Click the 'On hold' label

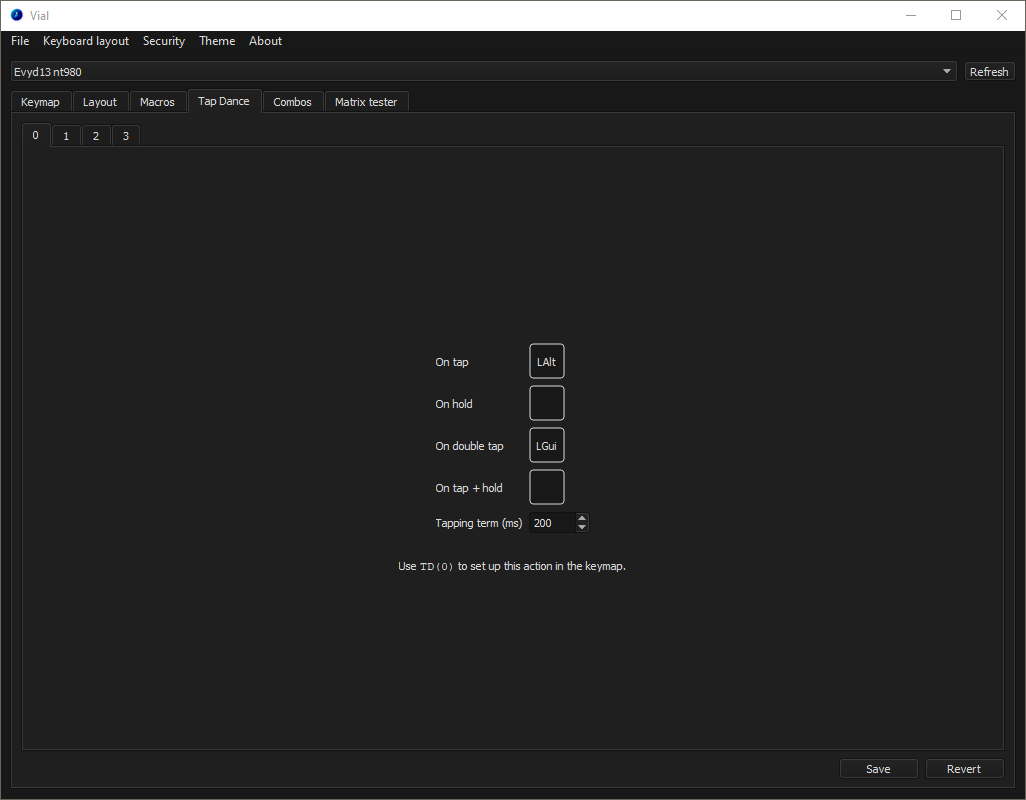tap(453, 404)
